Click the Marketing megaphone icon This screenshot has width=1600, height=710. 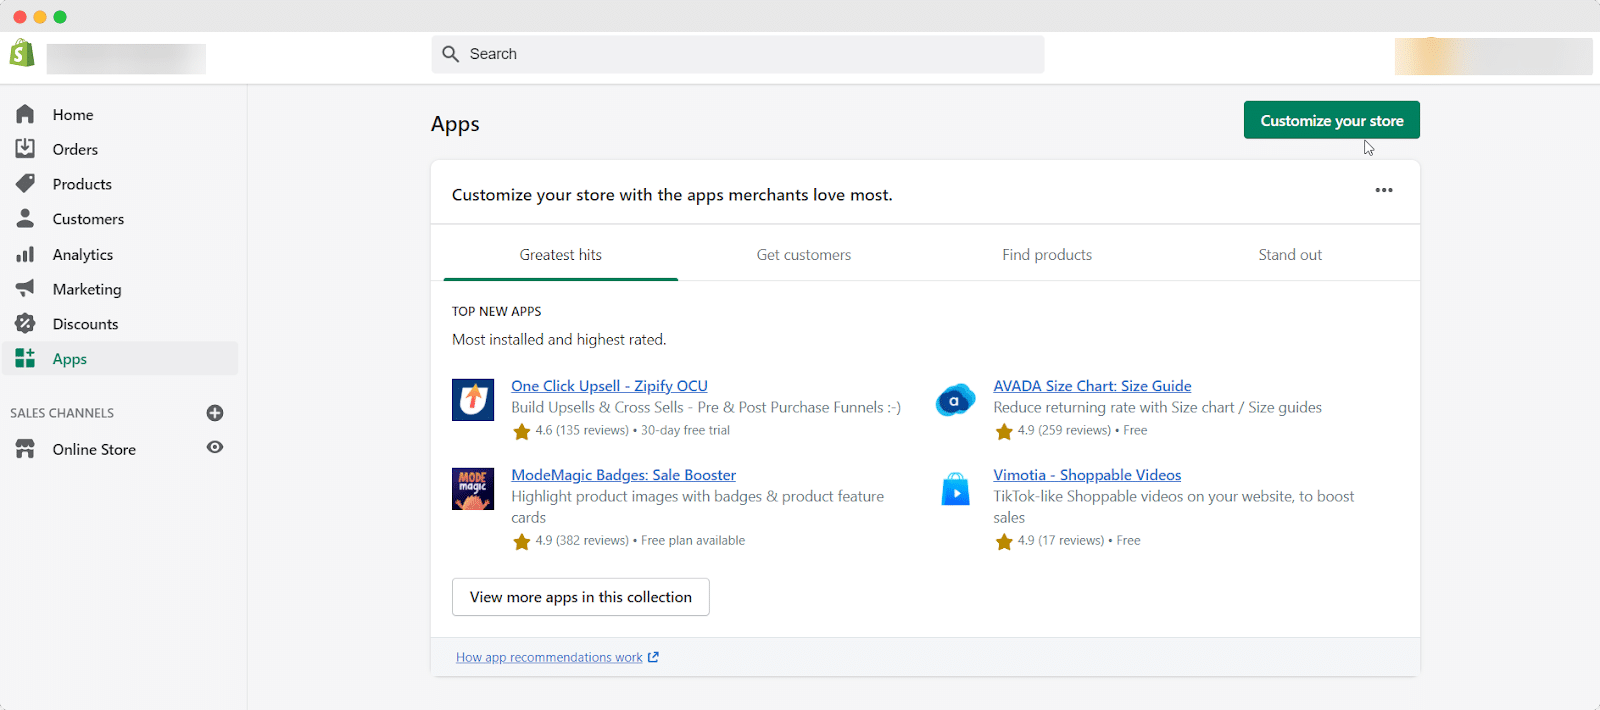(25, 288)
